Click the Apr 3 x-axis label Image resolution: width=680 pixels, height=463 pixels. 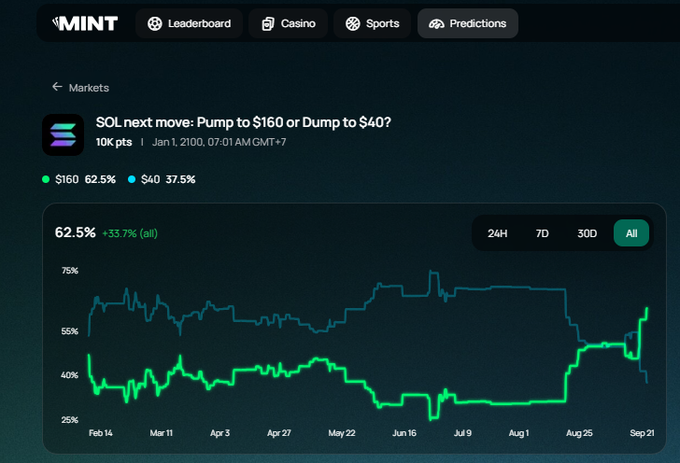[220, 433]
